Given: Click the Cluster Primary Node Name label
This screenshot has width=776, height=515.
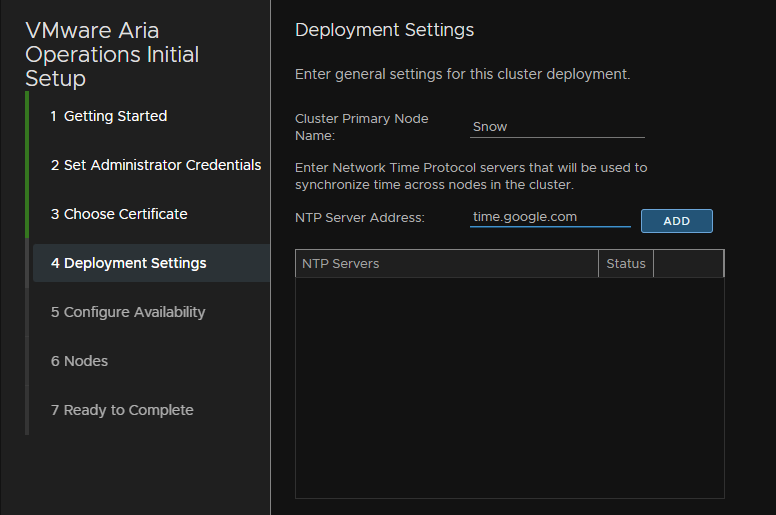Looking at the screenshot, I should click(x=361, y=127).
